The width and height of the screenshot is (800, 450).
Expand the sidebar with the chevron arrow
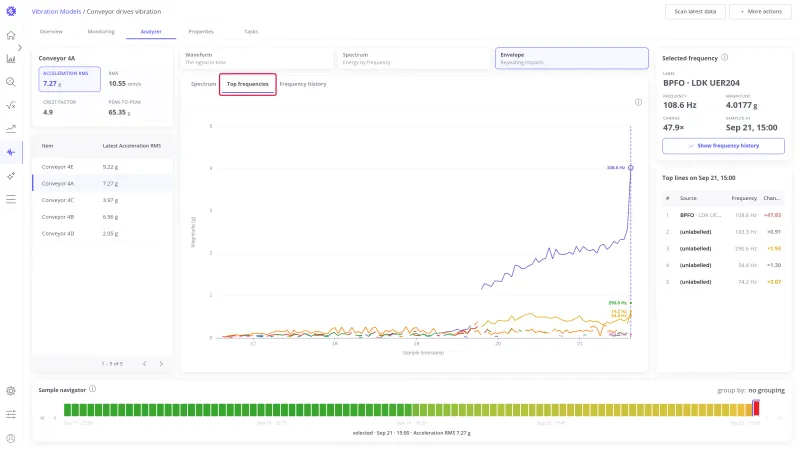(x=19, y=47)
